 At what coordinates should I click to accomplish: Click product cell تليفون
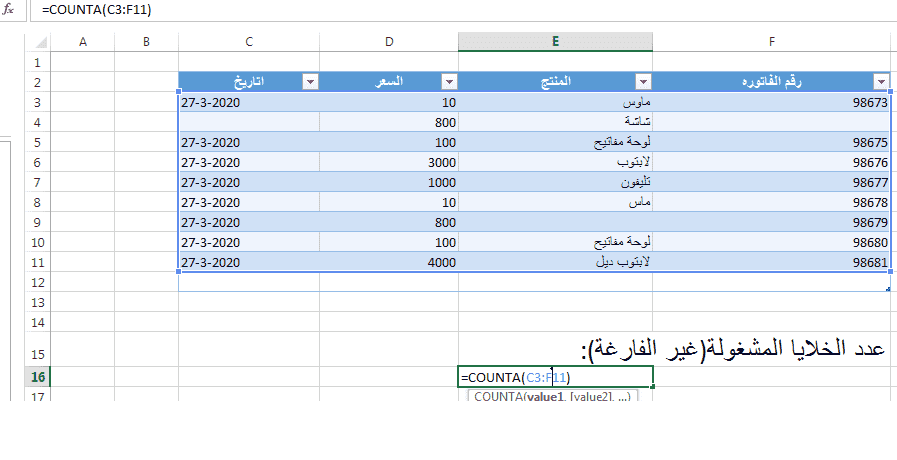(x=555, y=183)
